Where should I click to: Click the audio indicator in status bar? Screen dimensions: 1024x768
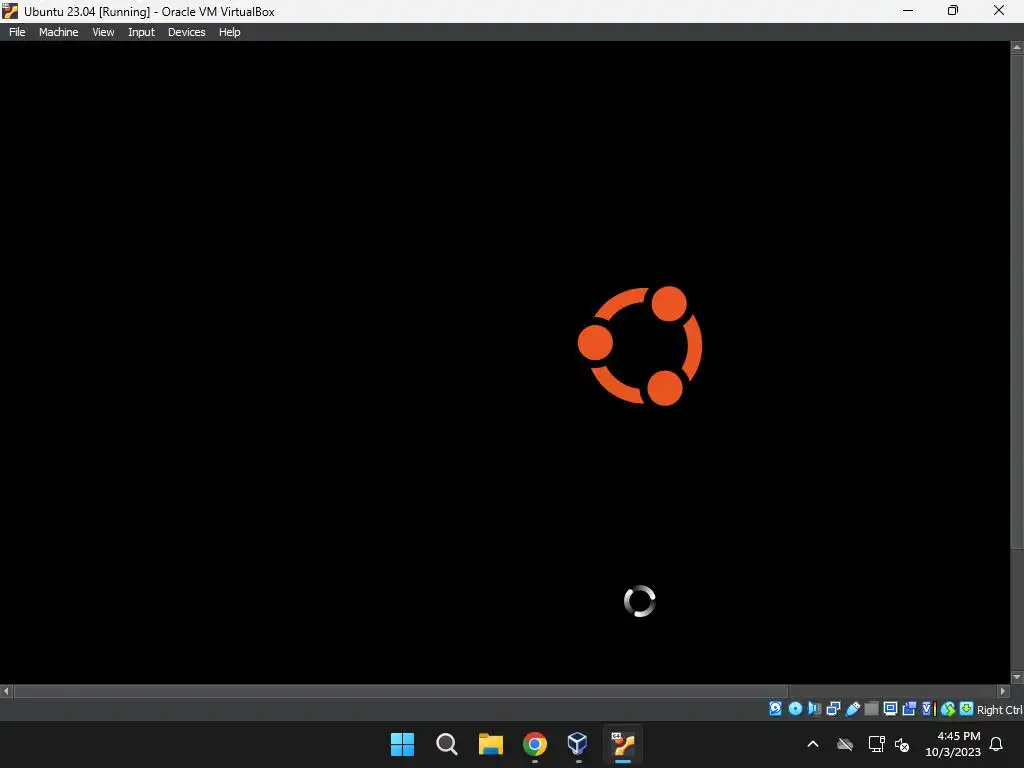(x=814, y=709)
